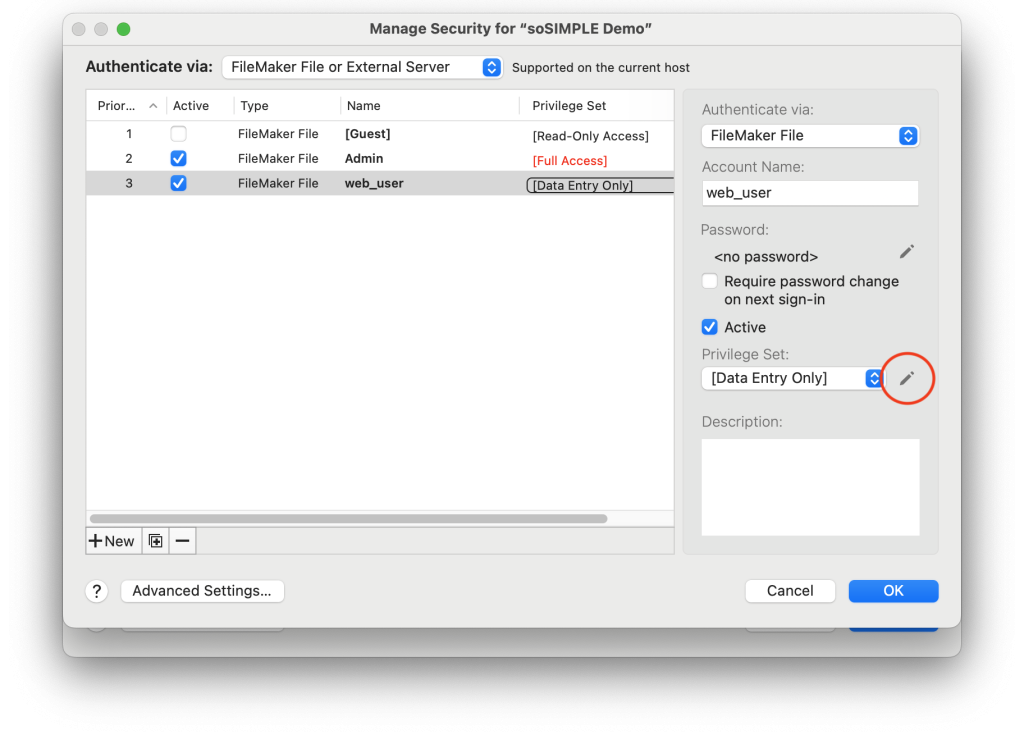
Task: Enable Require password change on next sign-in
Action: 710,282
